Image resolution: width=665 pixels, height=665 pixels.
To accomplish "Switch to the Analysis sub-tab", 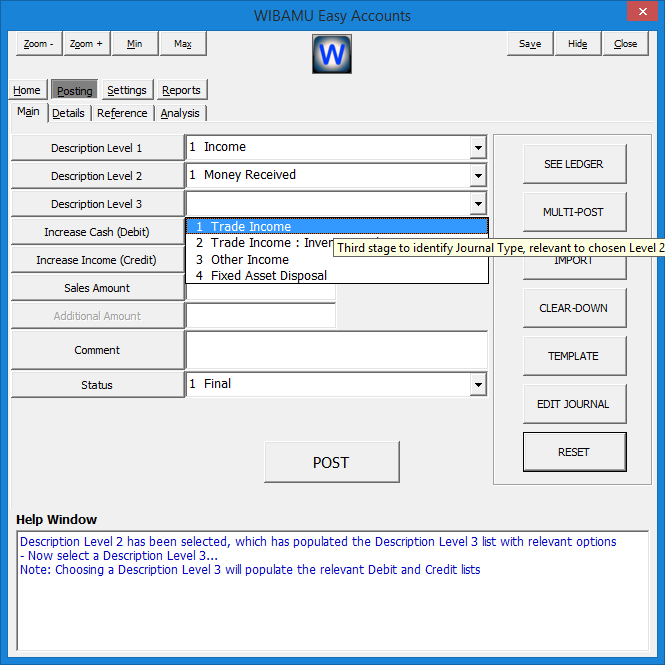I will coord(180,113).
